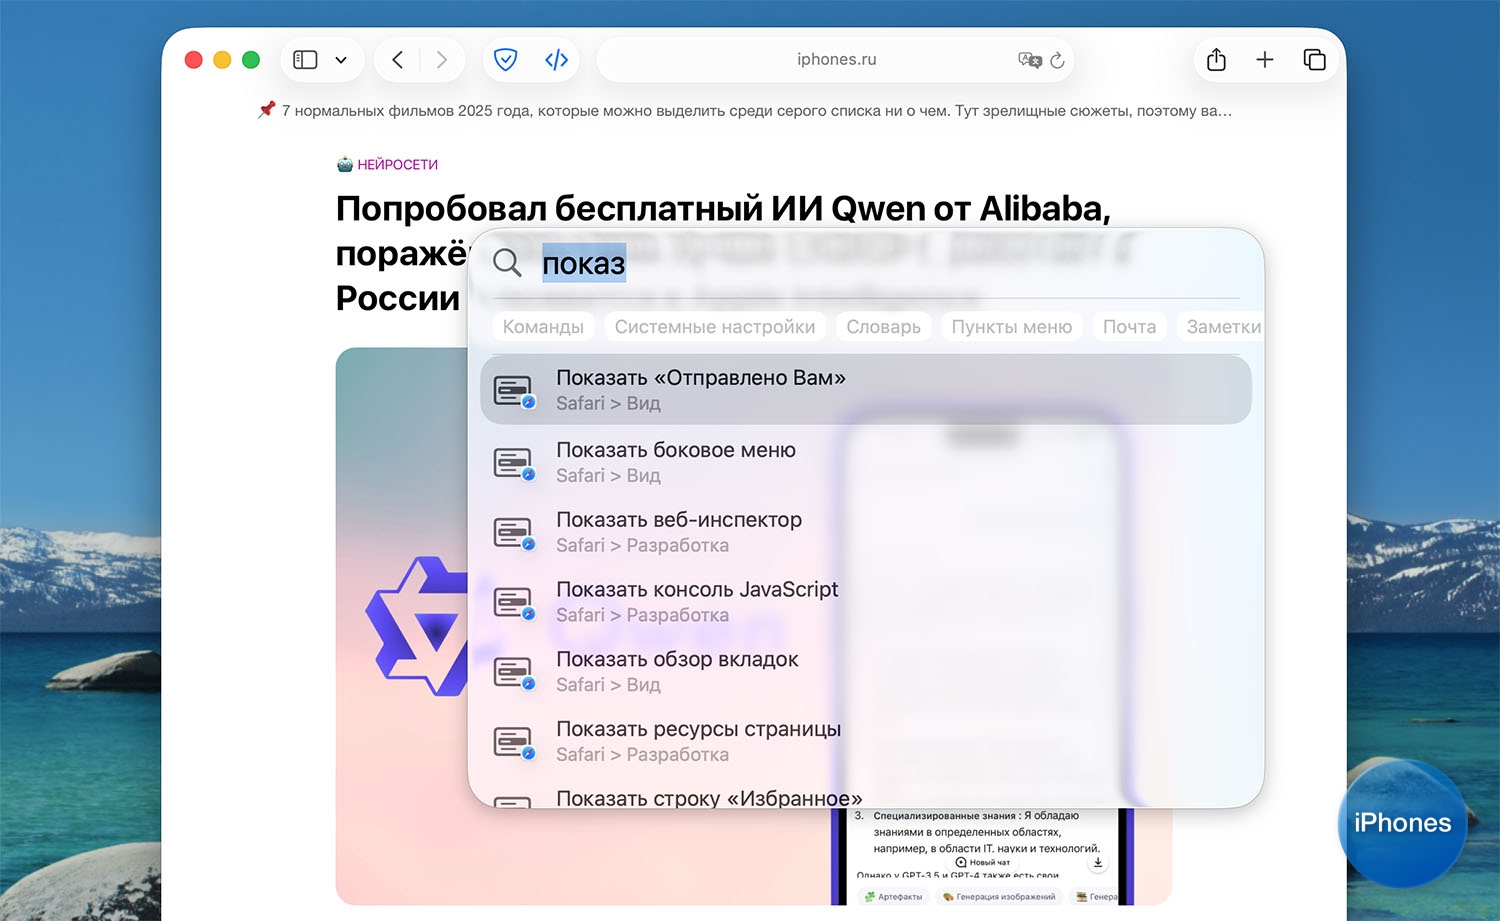
Task: Filter results by Словарь
Action: [883, 327]
